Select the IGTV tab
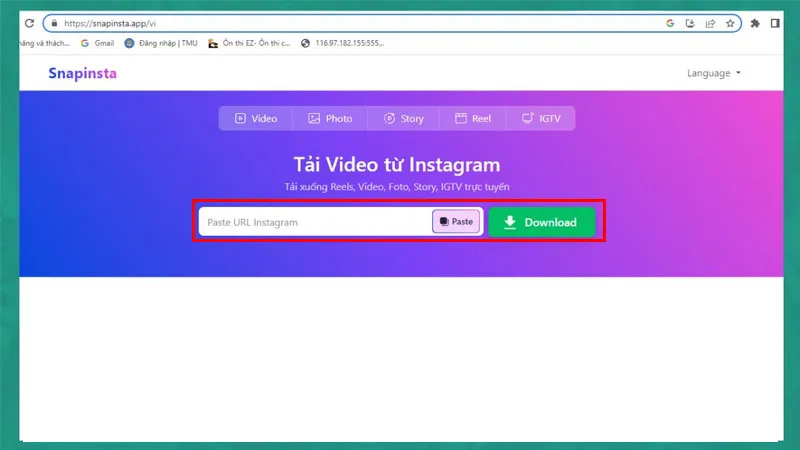The width and height of the screenshot is (800, 450). [541, 118]
